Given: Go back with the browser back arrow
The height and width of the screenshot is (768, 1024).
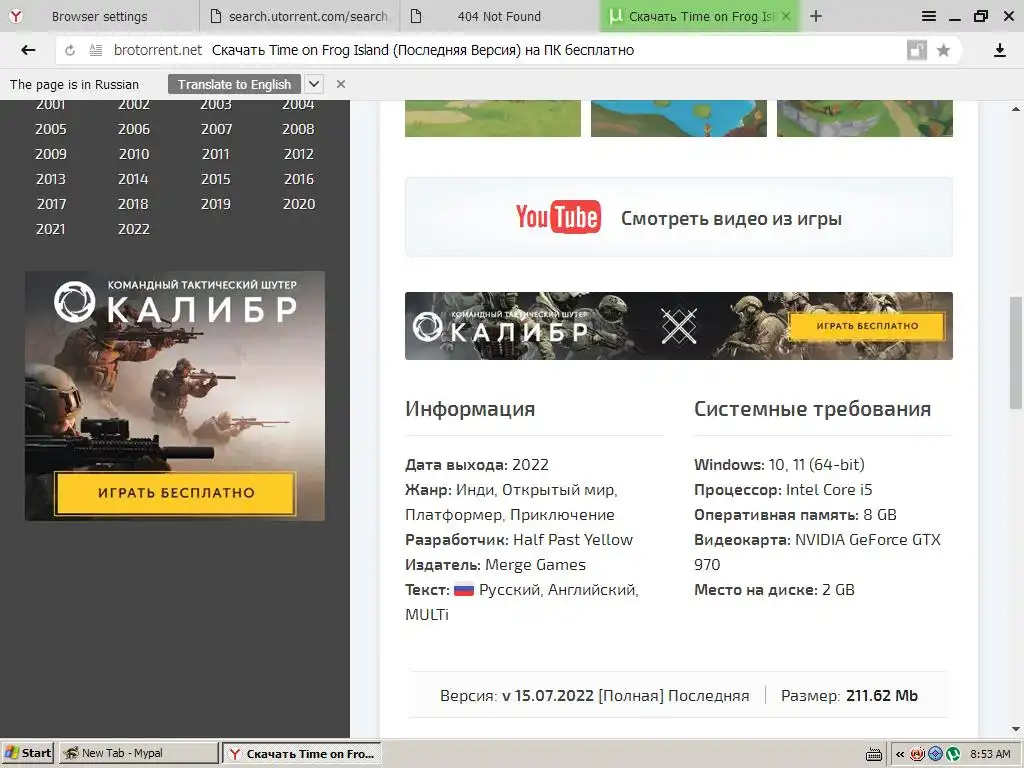Looking at the screenshot, I should tap(28, 50).
